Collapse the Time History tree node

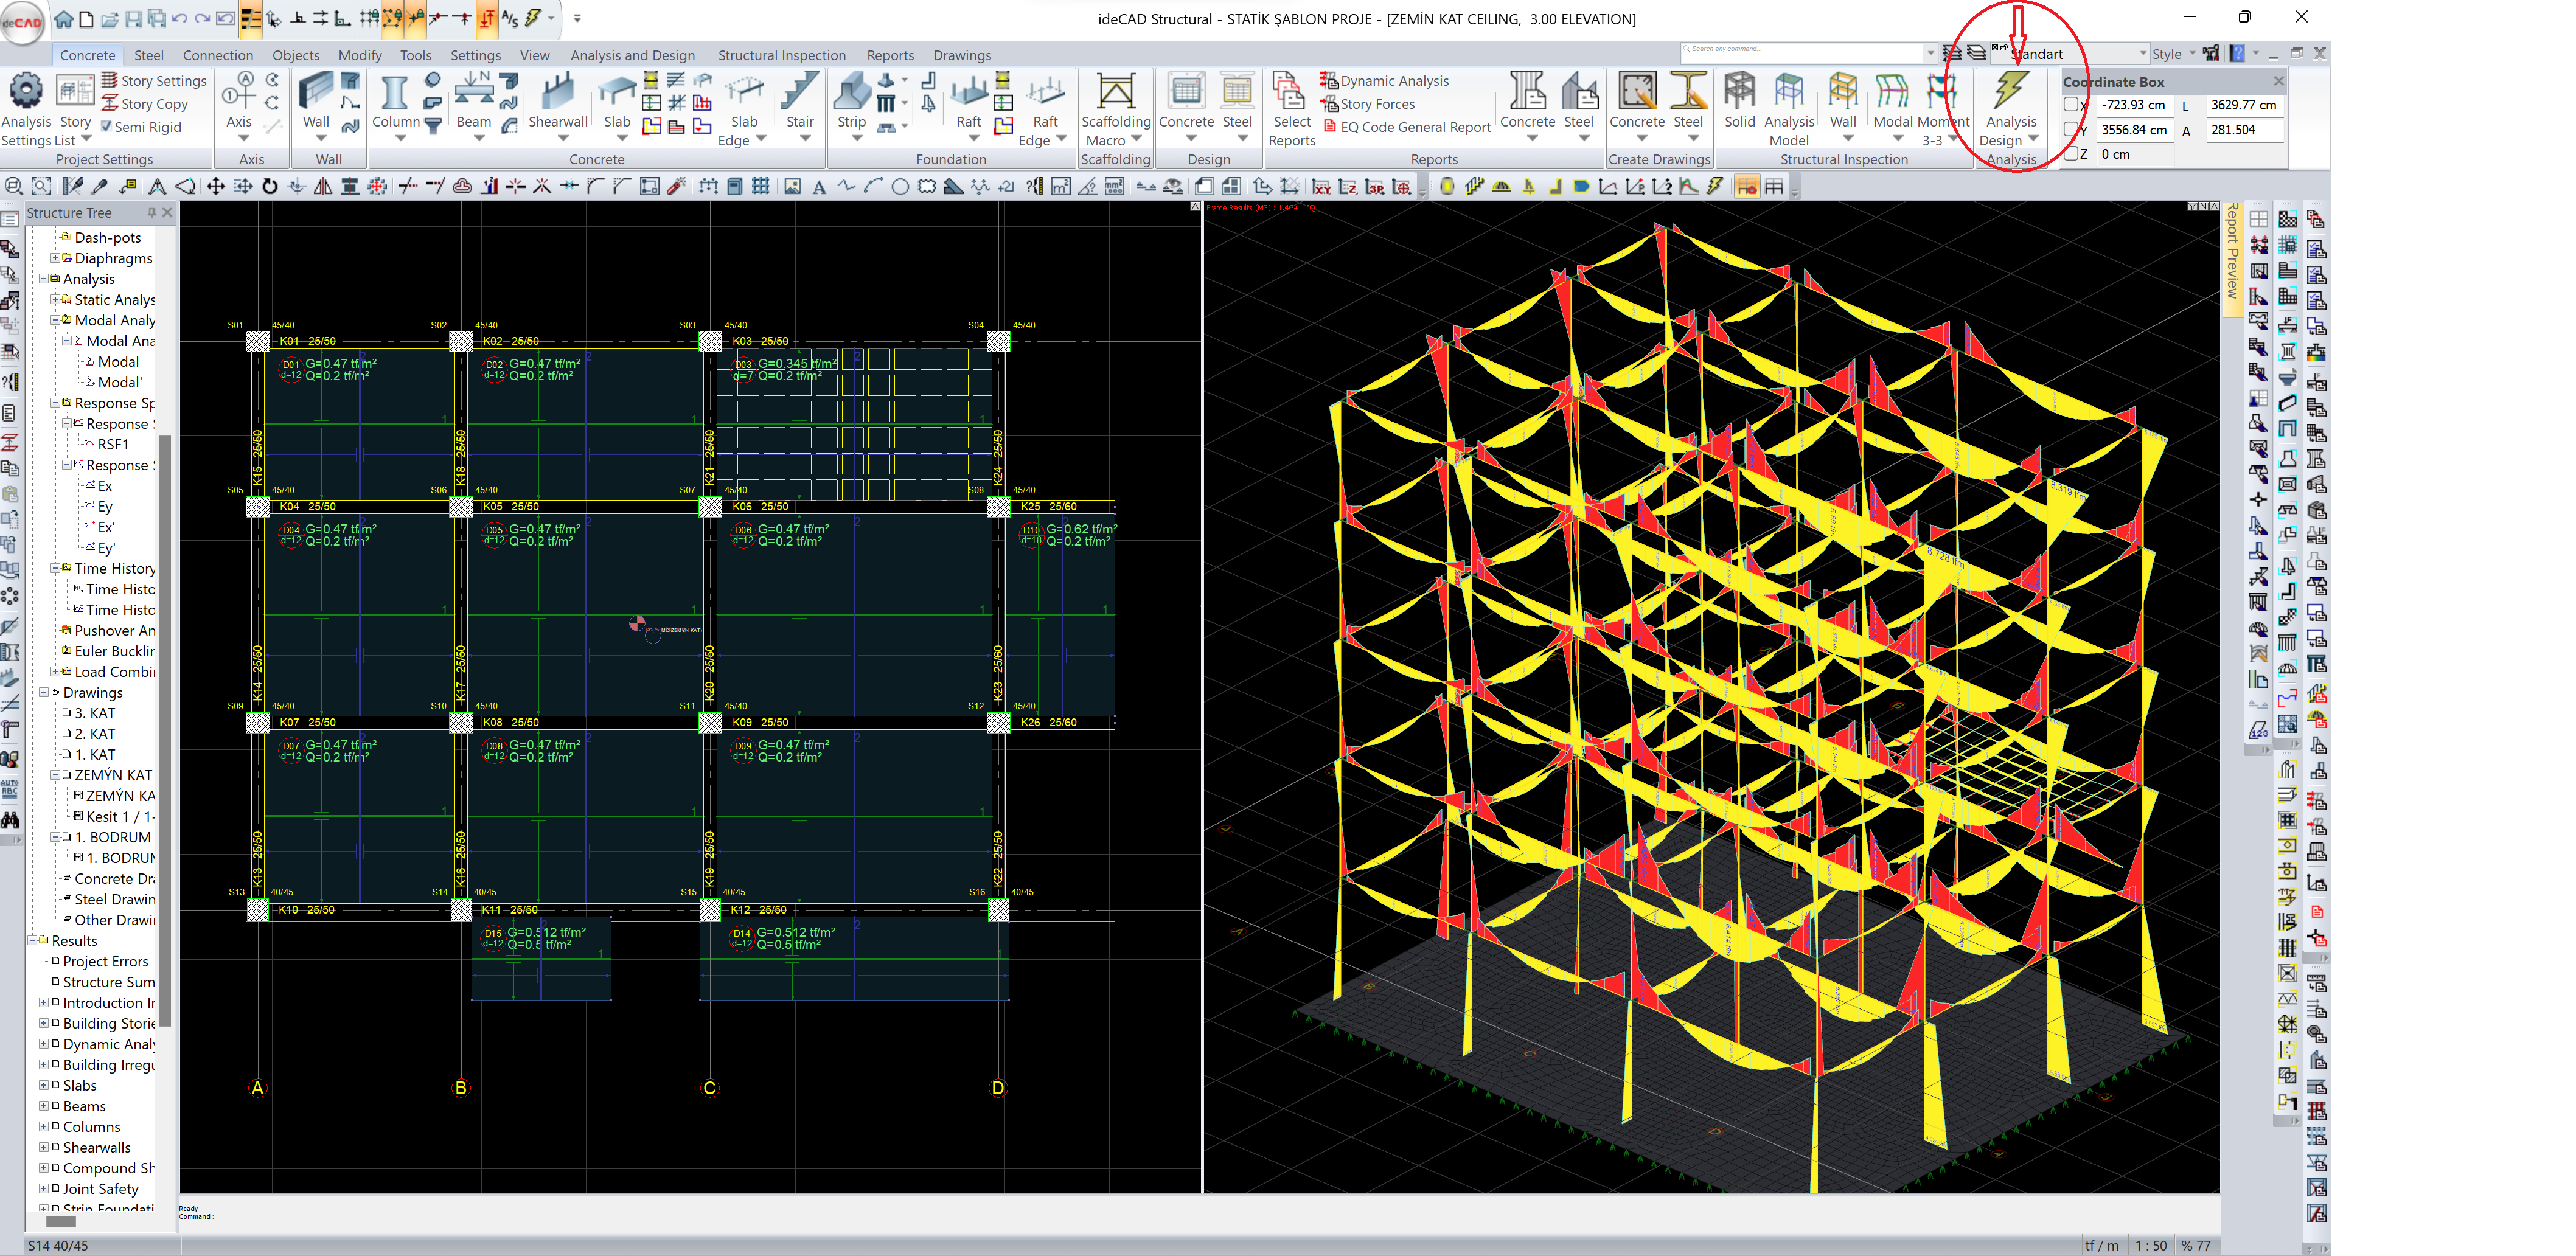(55, 568)
